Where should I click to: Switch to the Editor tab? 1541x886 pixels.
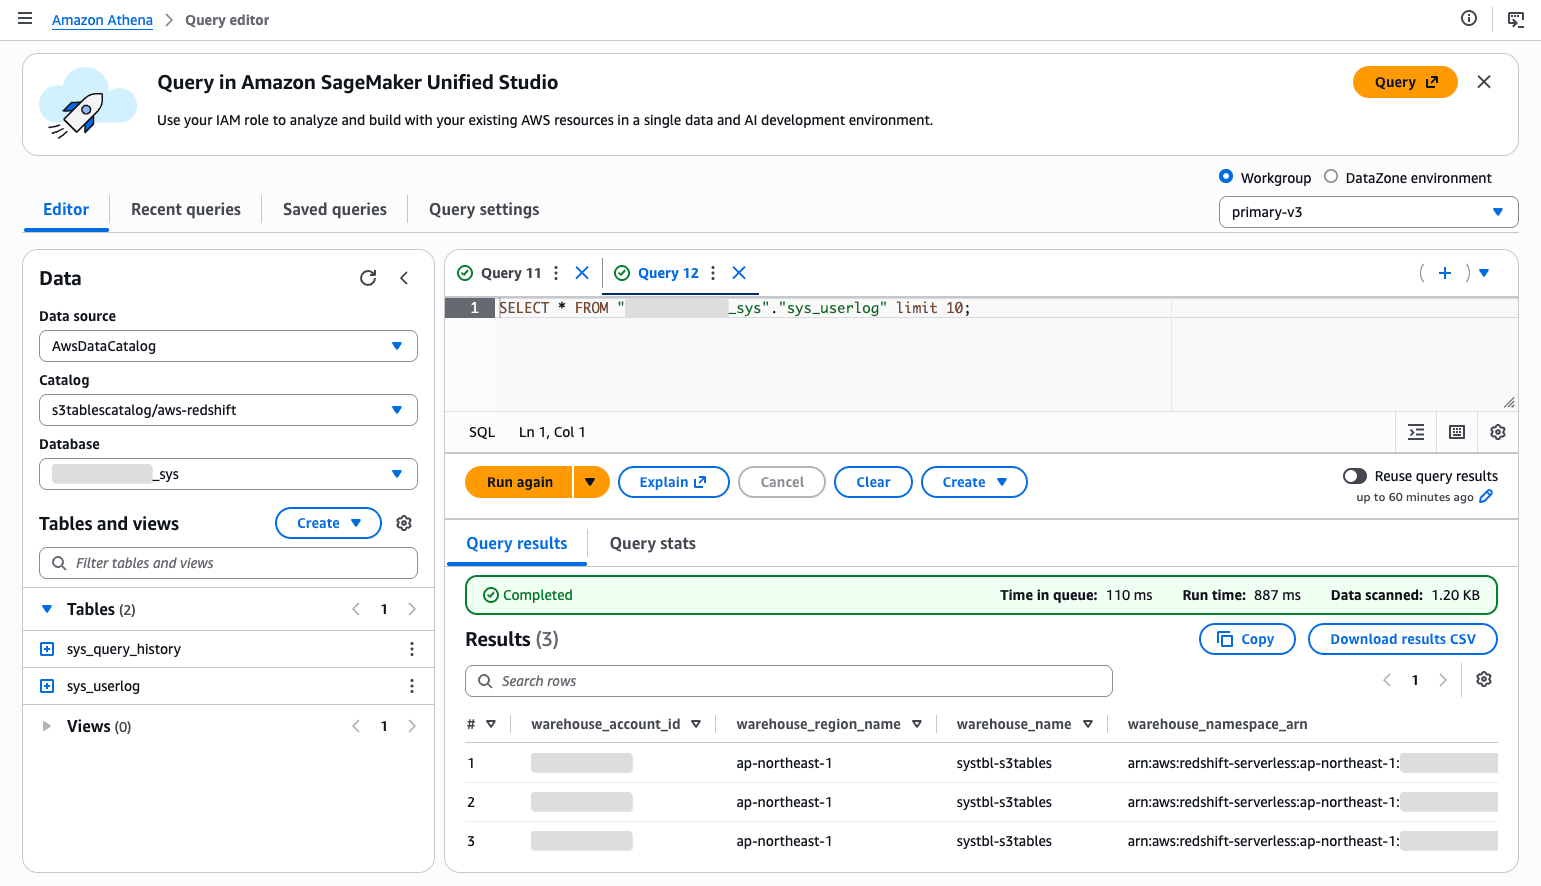(66, 209)
